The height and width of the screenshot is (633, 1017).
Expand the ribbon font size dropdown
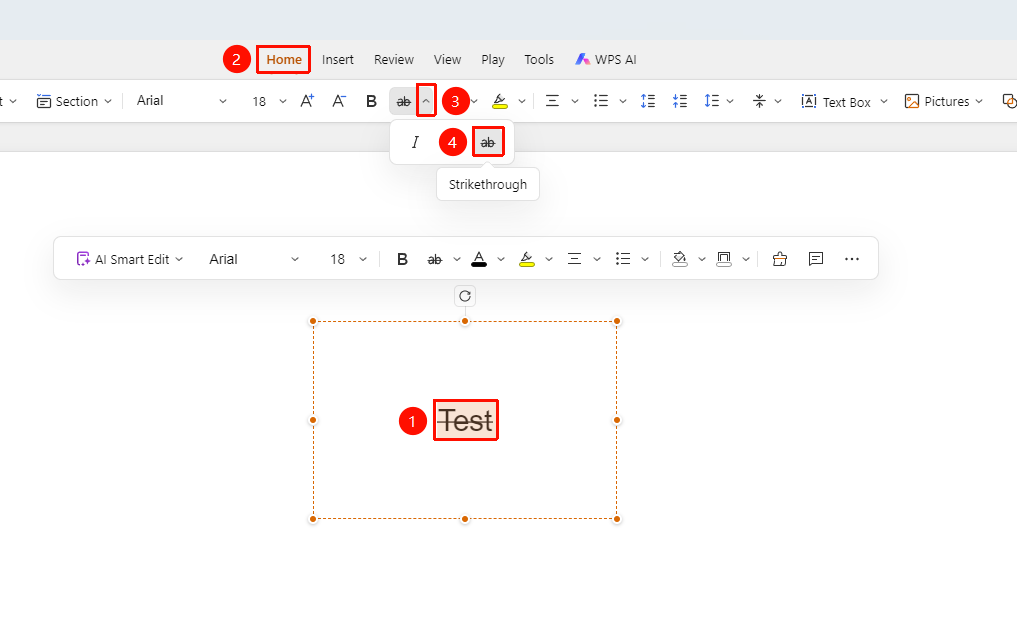pyautogui.click(x=283, y=102)
